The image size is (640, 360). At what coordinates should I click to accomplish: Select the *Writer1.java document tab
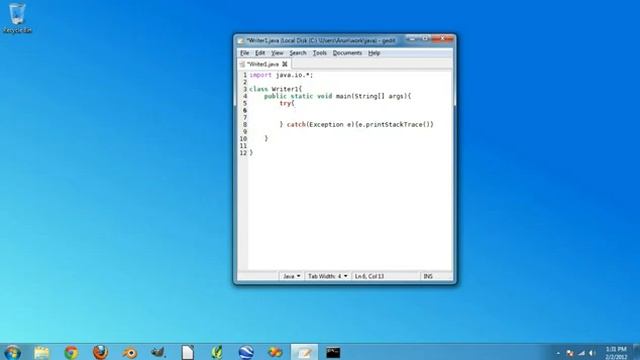(x=263, y=64)
